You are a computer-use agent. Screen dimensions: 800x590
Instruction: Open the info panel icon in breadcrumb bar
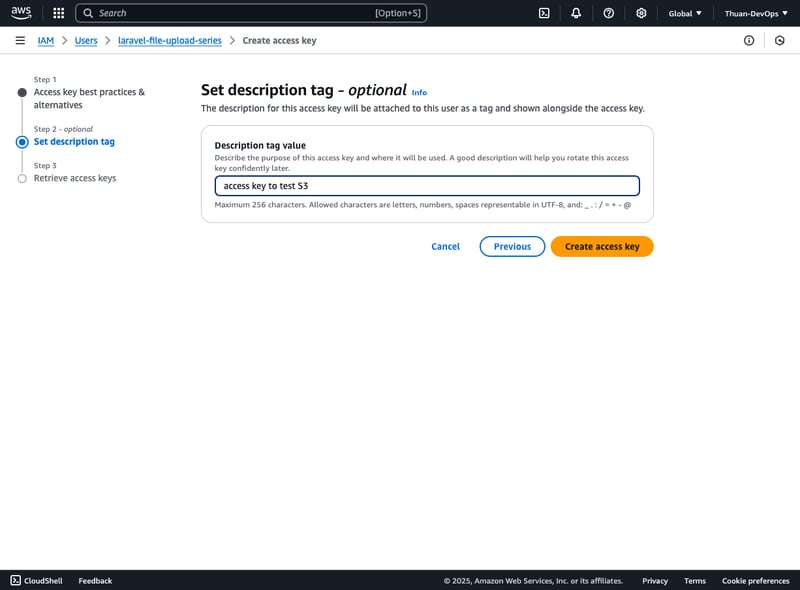(x=749, y=40)
